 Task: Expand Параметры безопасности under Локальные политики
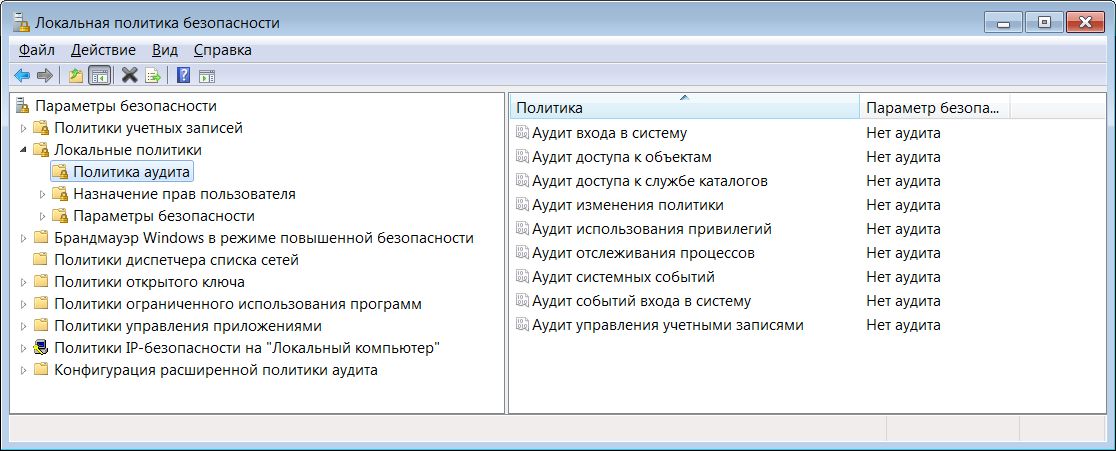(43, 216)
